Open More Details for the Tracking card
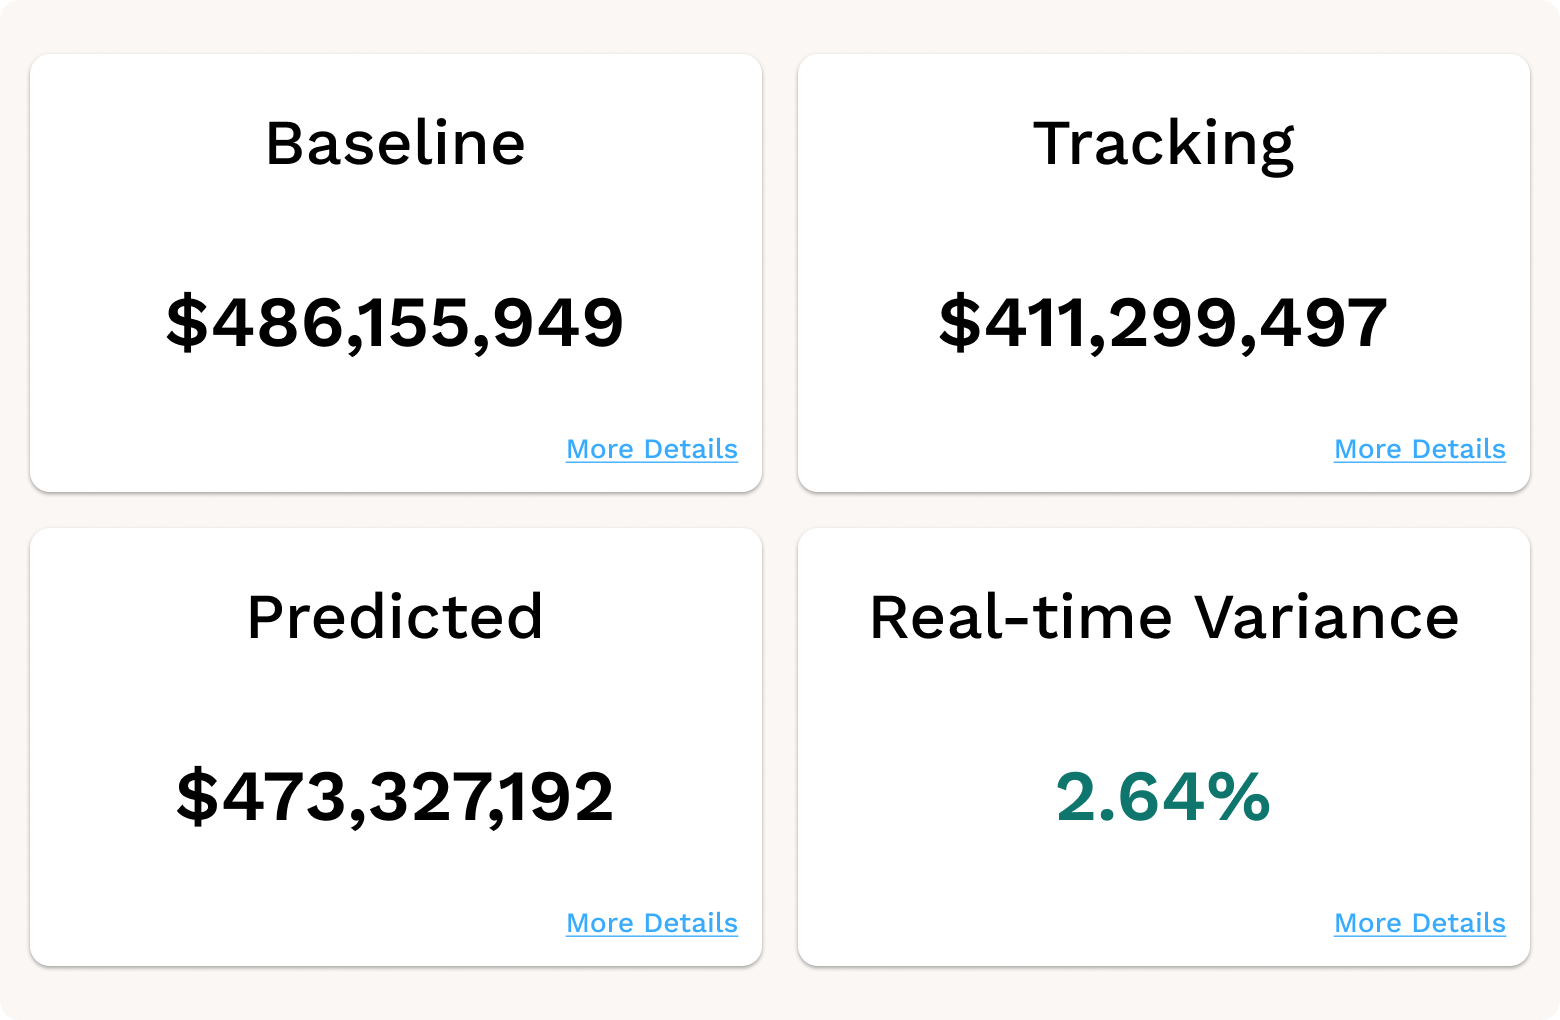 [1420, 449]
